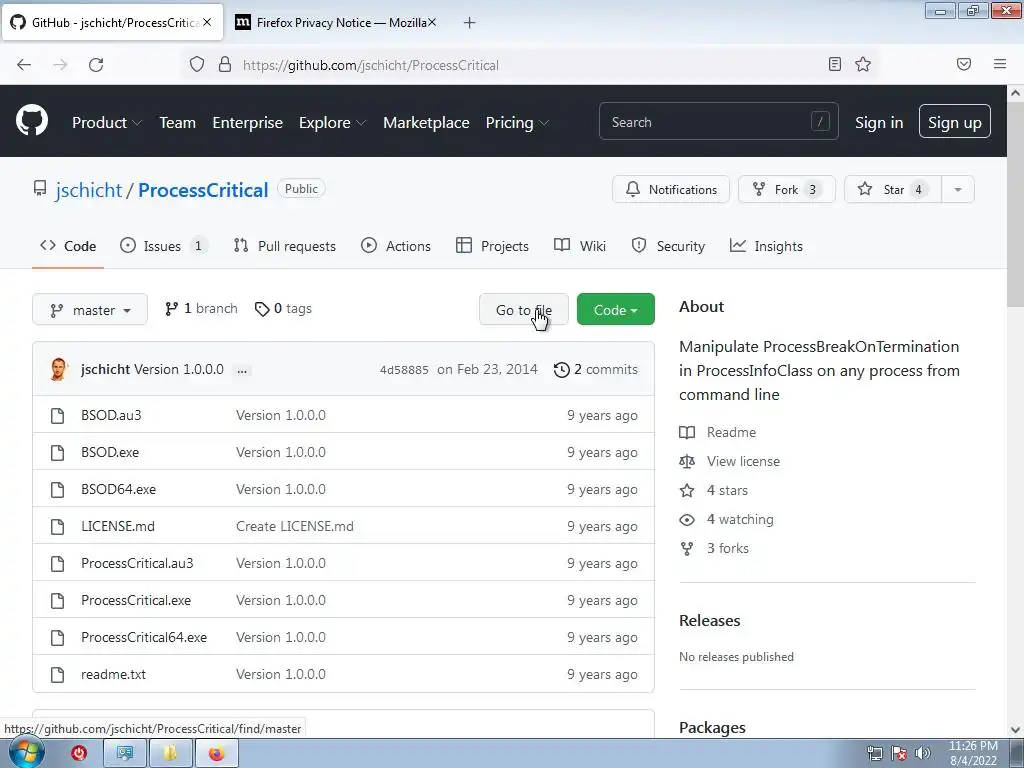Click the Action Center flag tray icon
Screen dimensions: 1024x768
coord(899,753)
